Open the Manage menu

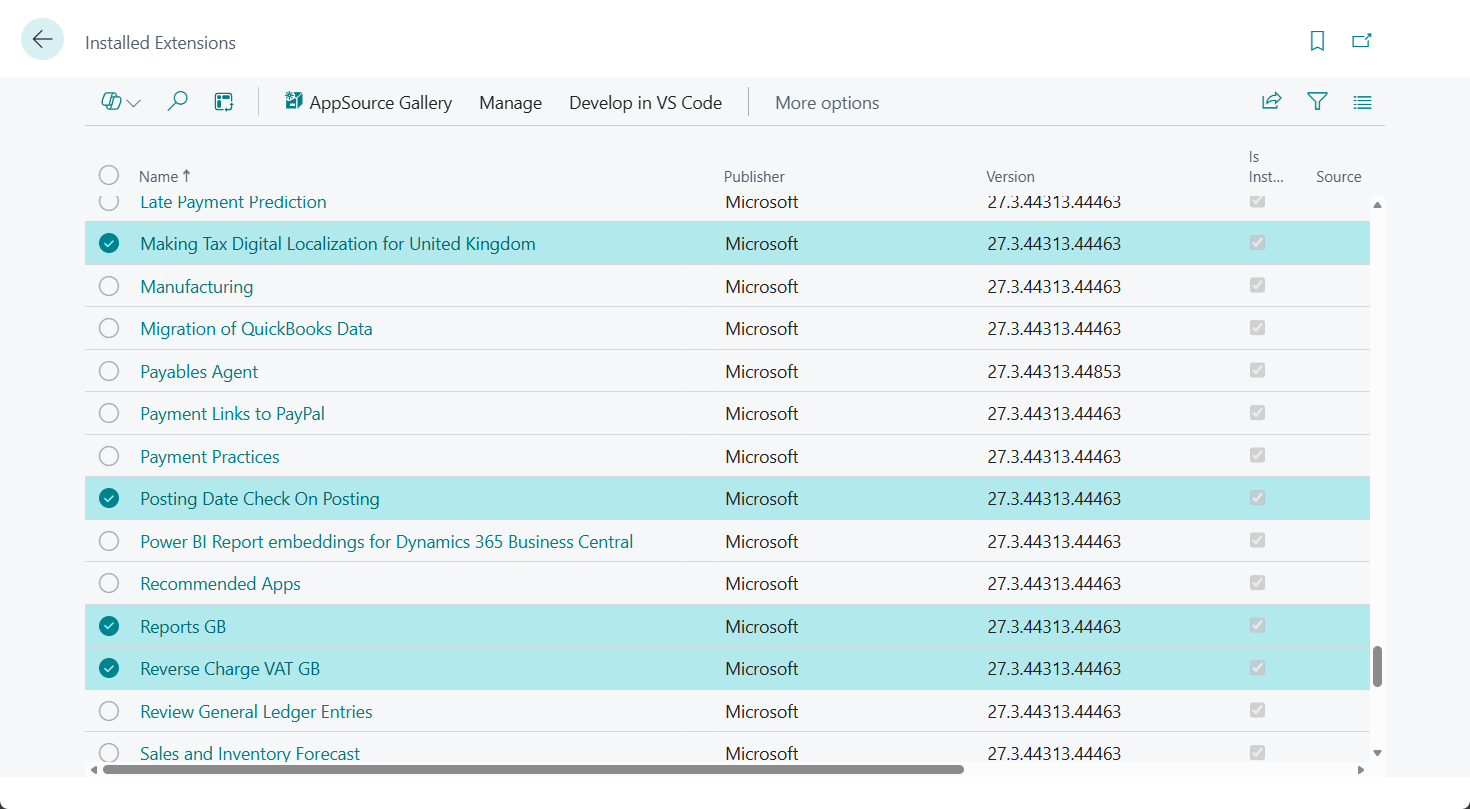point(510,102)
